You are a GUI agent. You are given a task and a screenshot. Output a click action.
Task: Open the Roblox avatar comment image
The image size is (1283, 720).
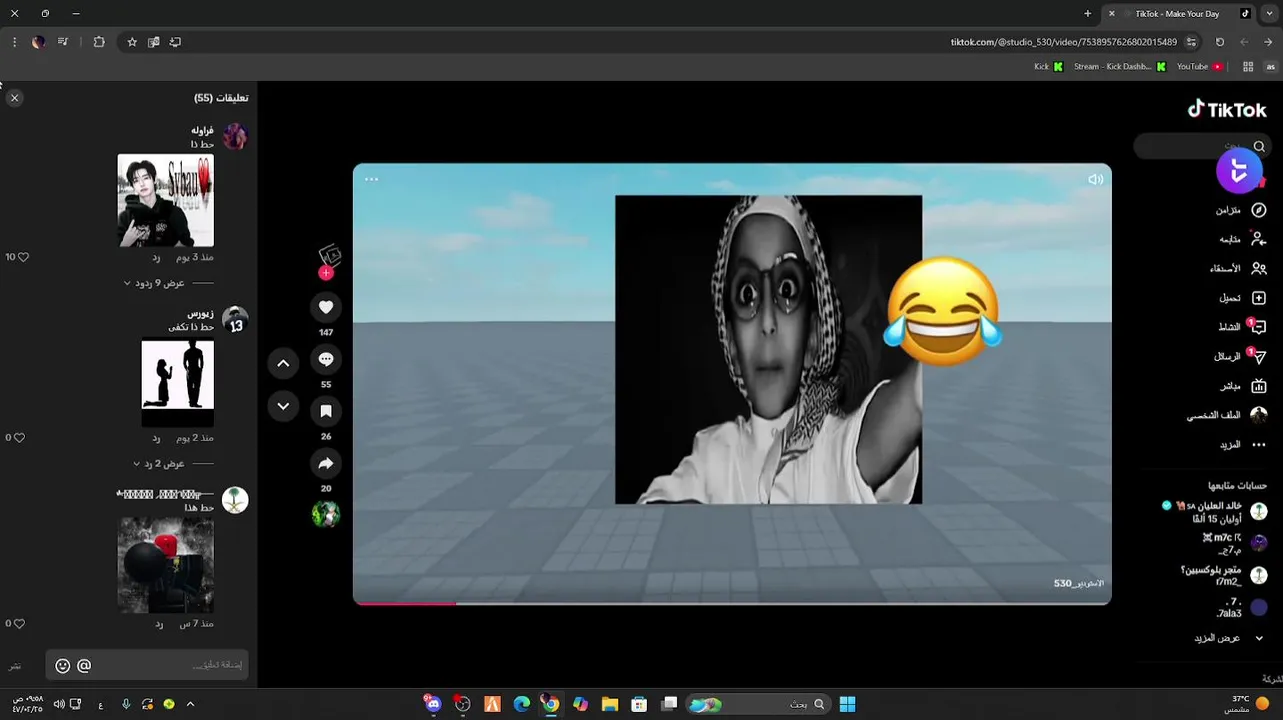(x=165, y=565)
